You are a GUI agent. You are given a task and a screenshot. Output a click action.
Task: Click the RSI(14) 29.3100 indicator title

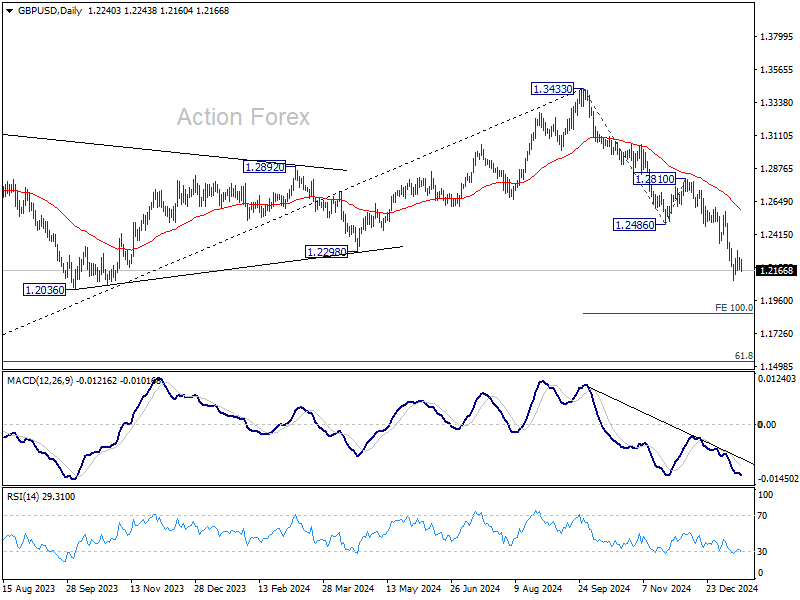(x=41, y=496)
